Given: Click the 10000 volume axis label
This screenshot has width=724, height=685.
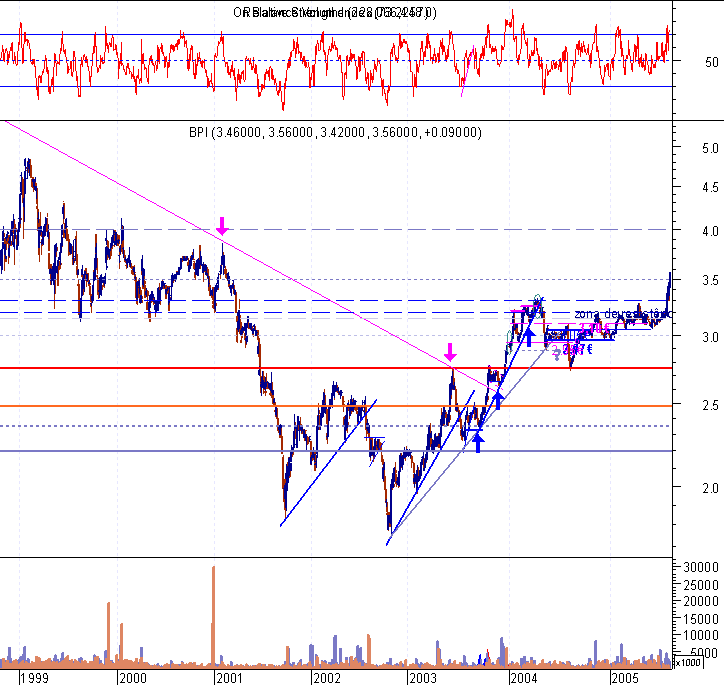Looking at the screenshot, I should click(701, 636).
